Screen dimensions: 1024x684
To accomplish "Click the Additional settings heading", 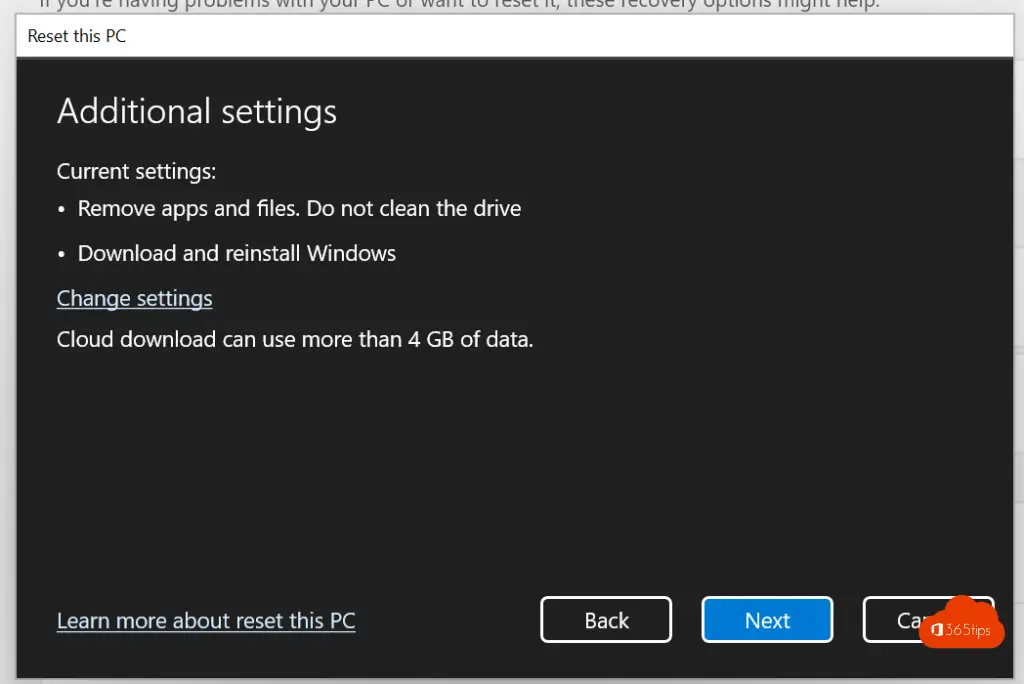I will 197,111.
